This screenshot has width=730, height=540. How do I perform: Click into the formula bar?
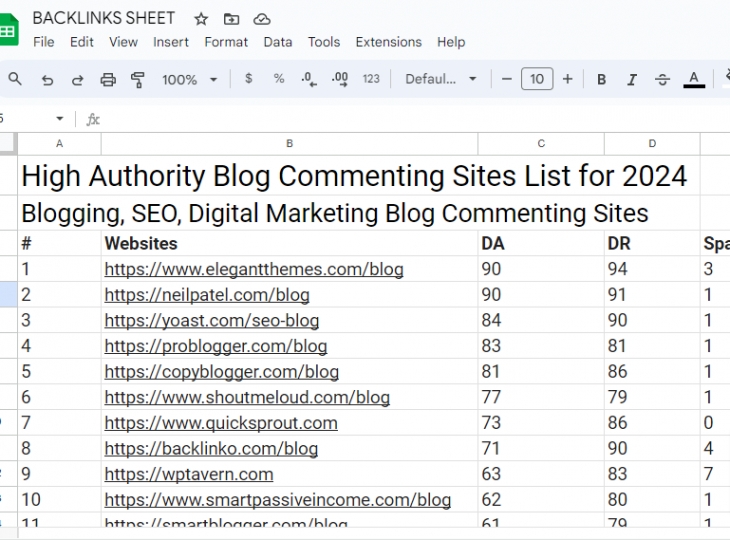414,119
